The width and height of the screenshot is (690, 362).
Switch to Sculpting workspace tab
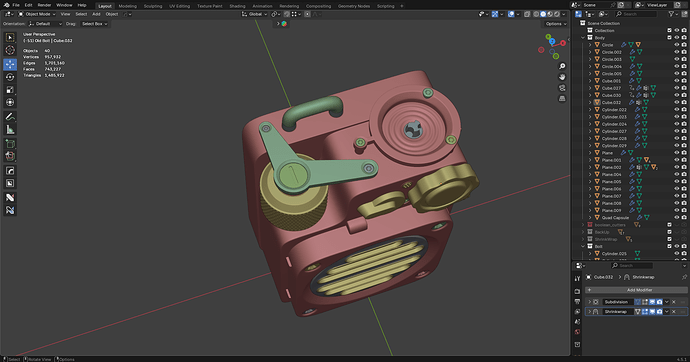click(x=153, y=6)
